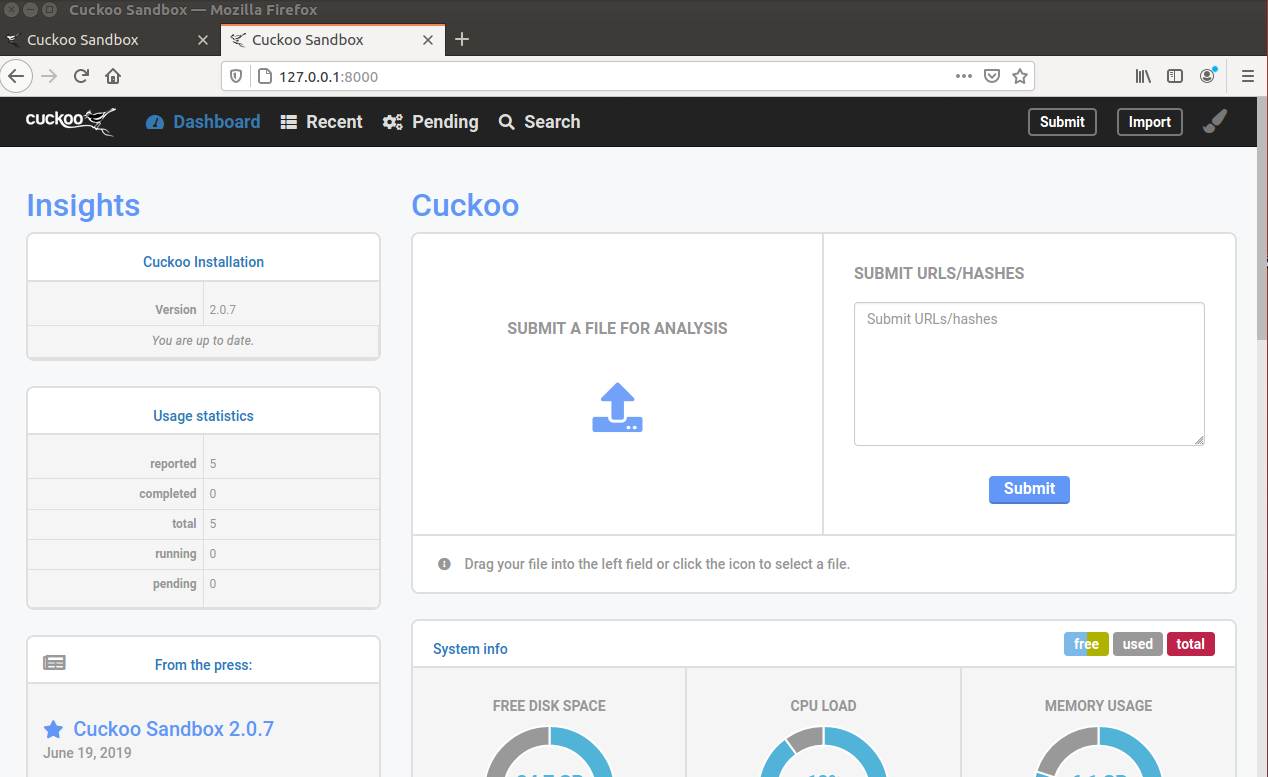Open the theme paintbrush icon
This screenshot has height=777, width=1268.
(x=1214, y=121)
